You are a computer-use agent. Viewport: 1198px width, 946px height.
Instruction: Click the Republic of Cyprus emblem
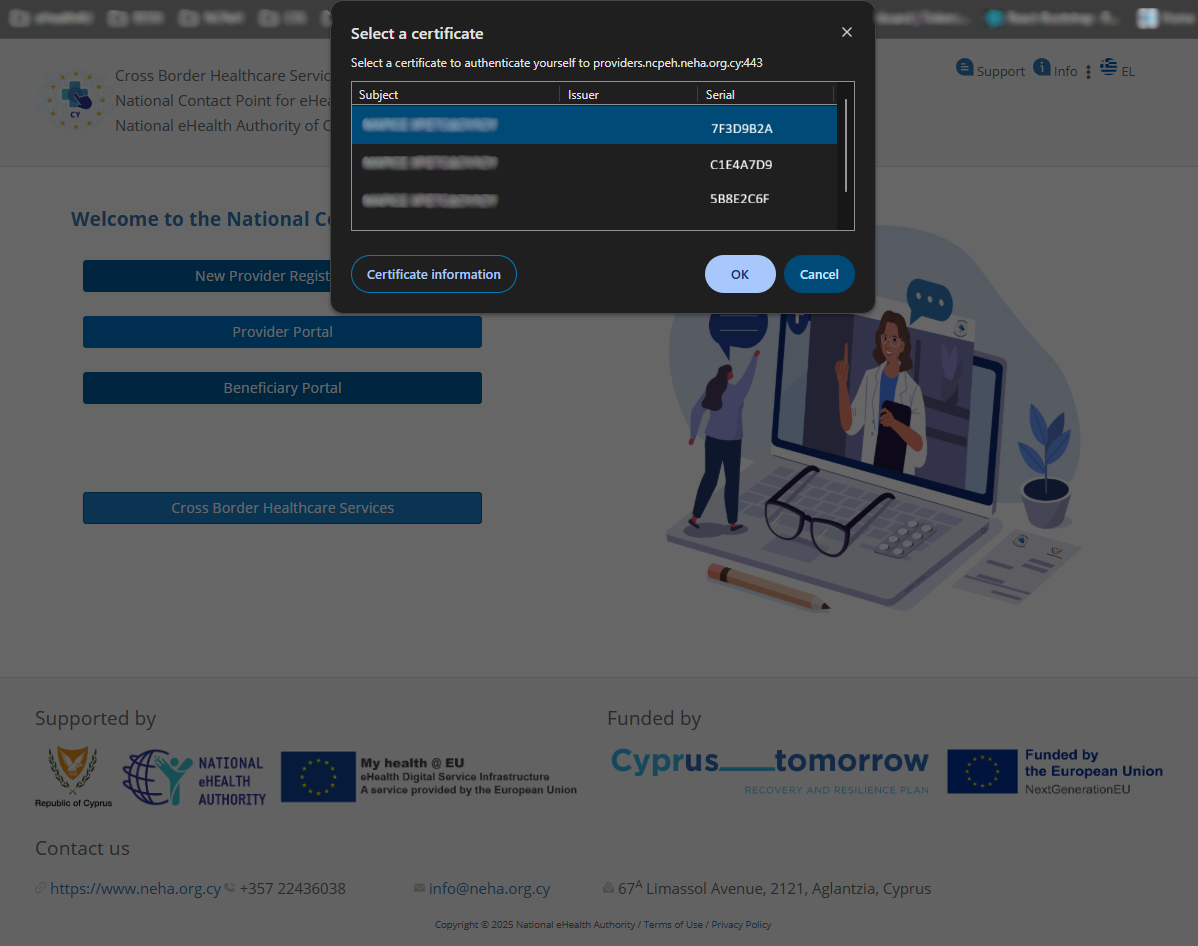click(73, 776)
